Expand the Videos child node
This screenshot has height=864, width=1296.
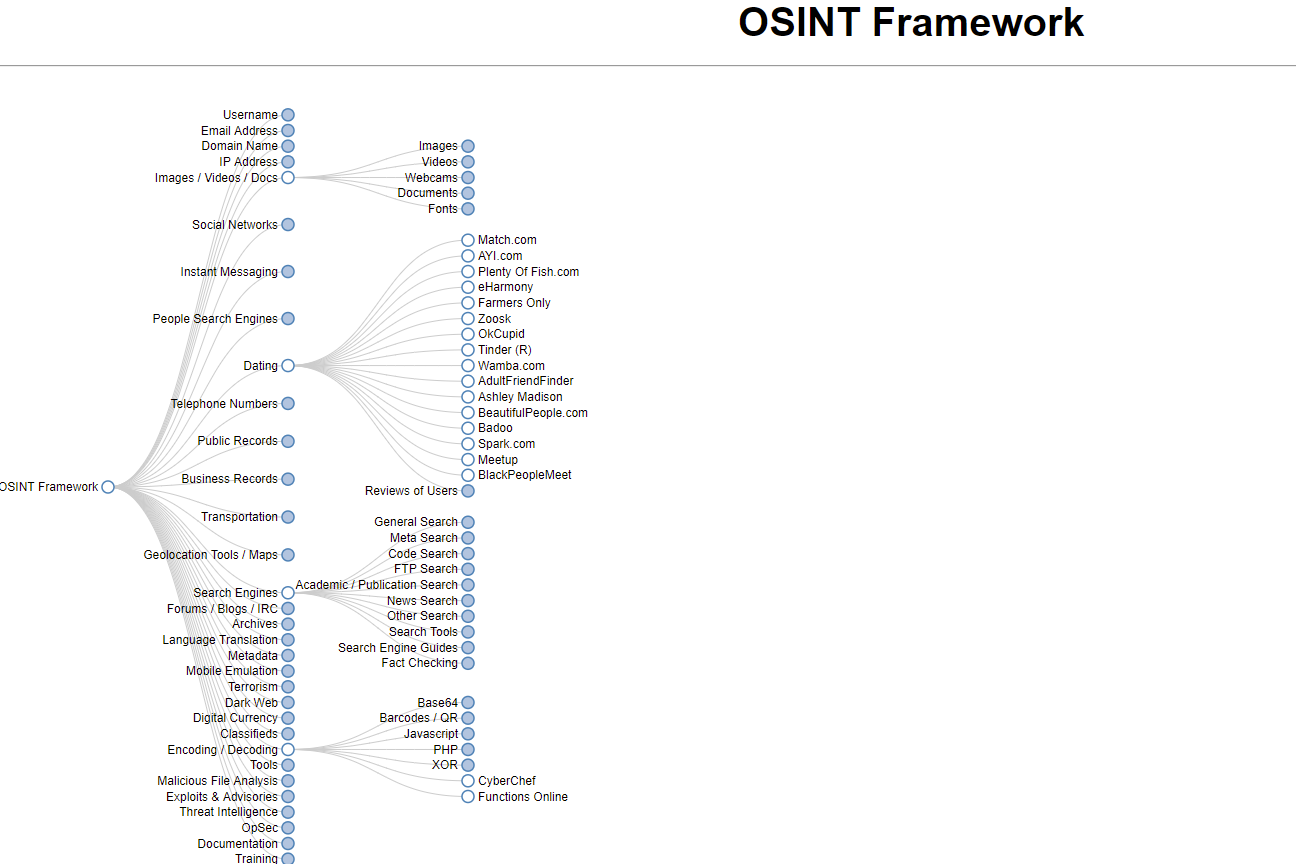click(468, 162)
